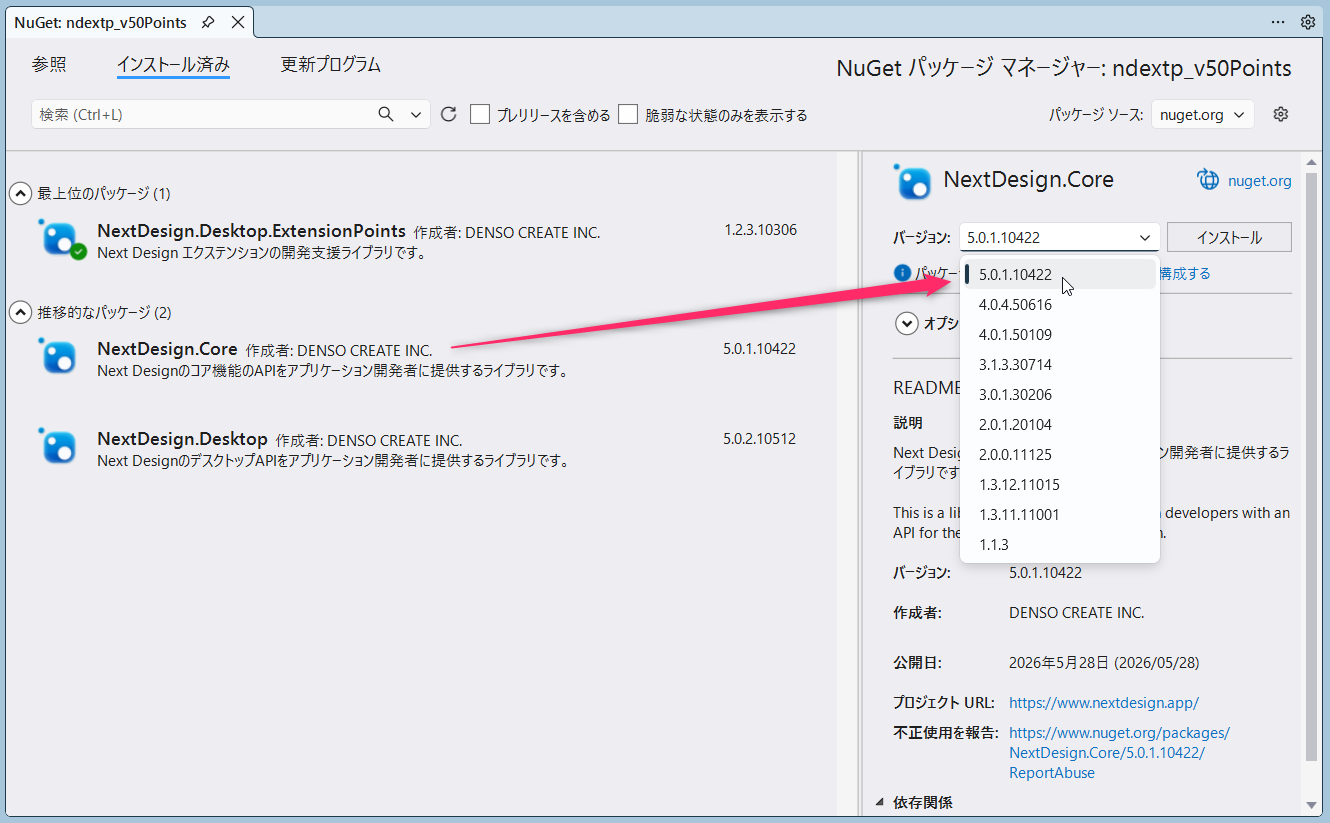Switch to the 参照 tab
This screenshot has width=1330, height=823.
[x=49, y=65]
